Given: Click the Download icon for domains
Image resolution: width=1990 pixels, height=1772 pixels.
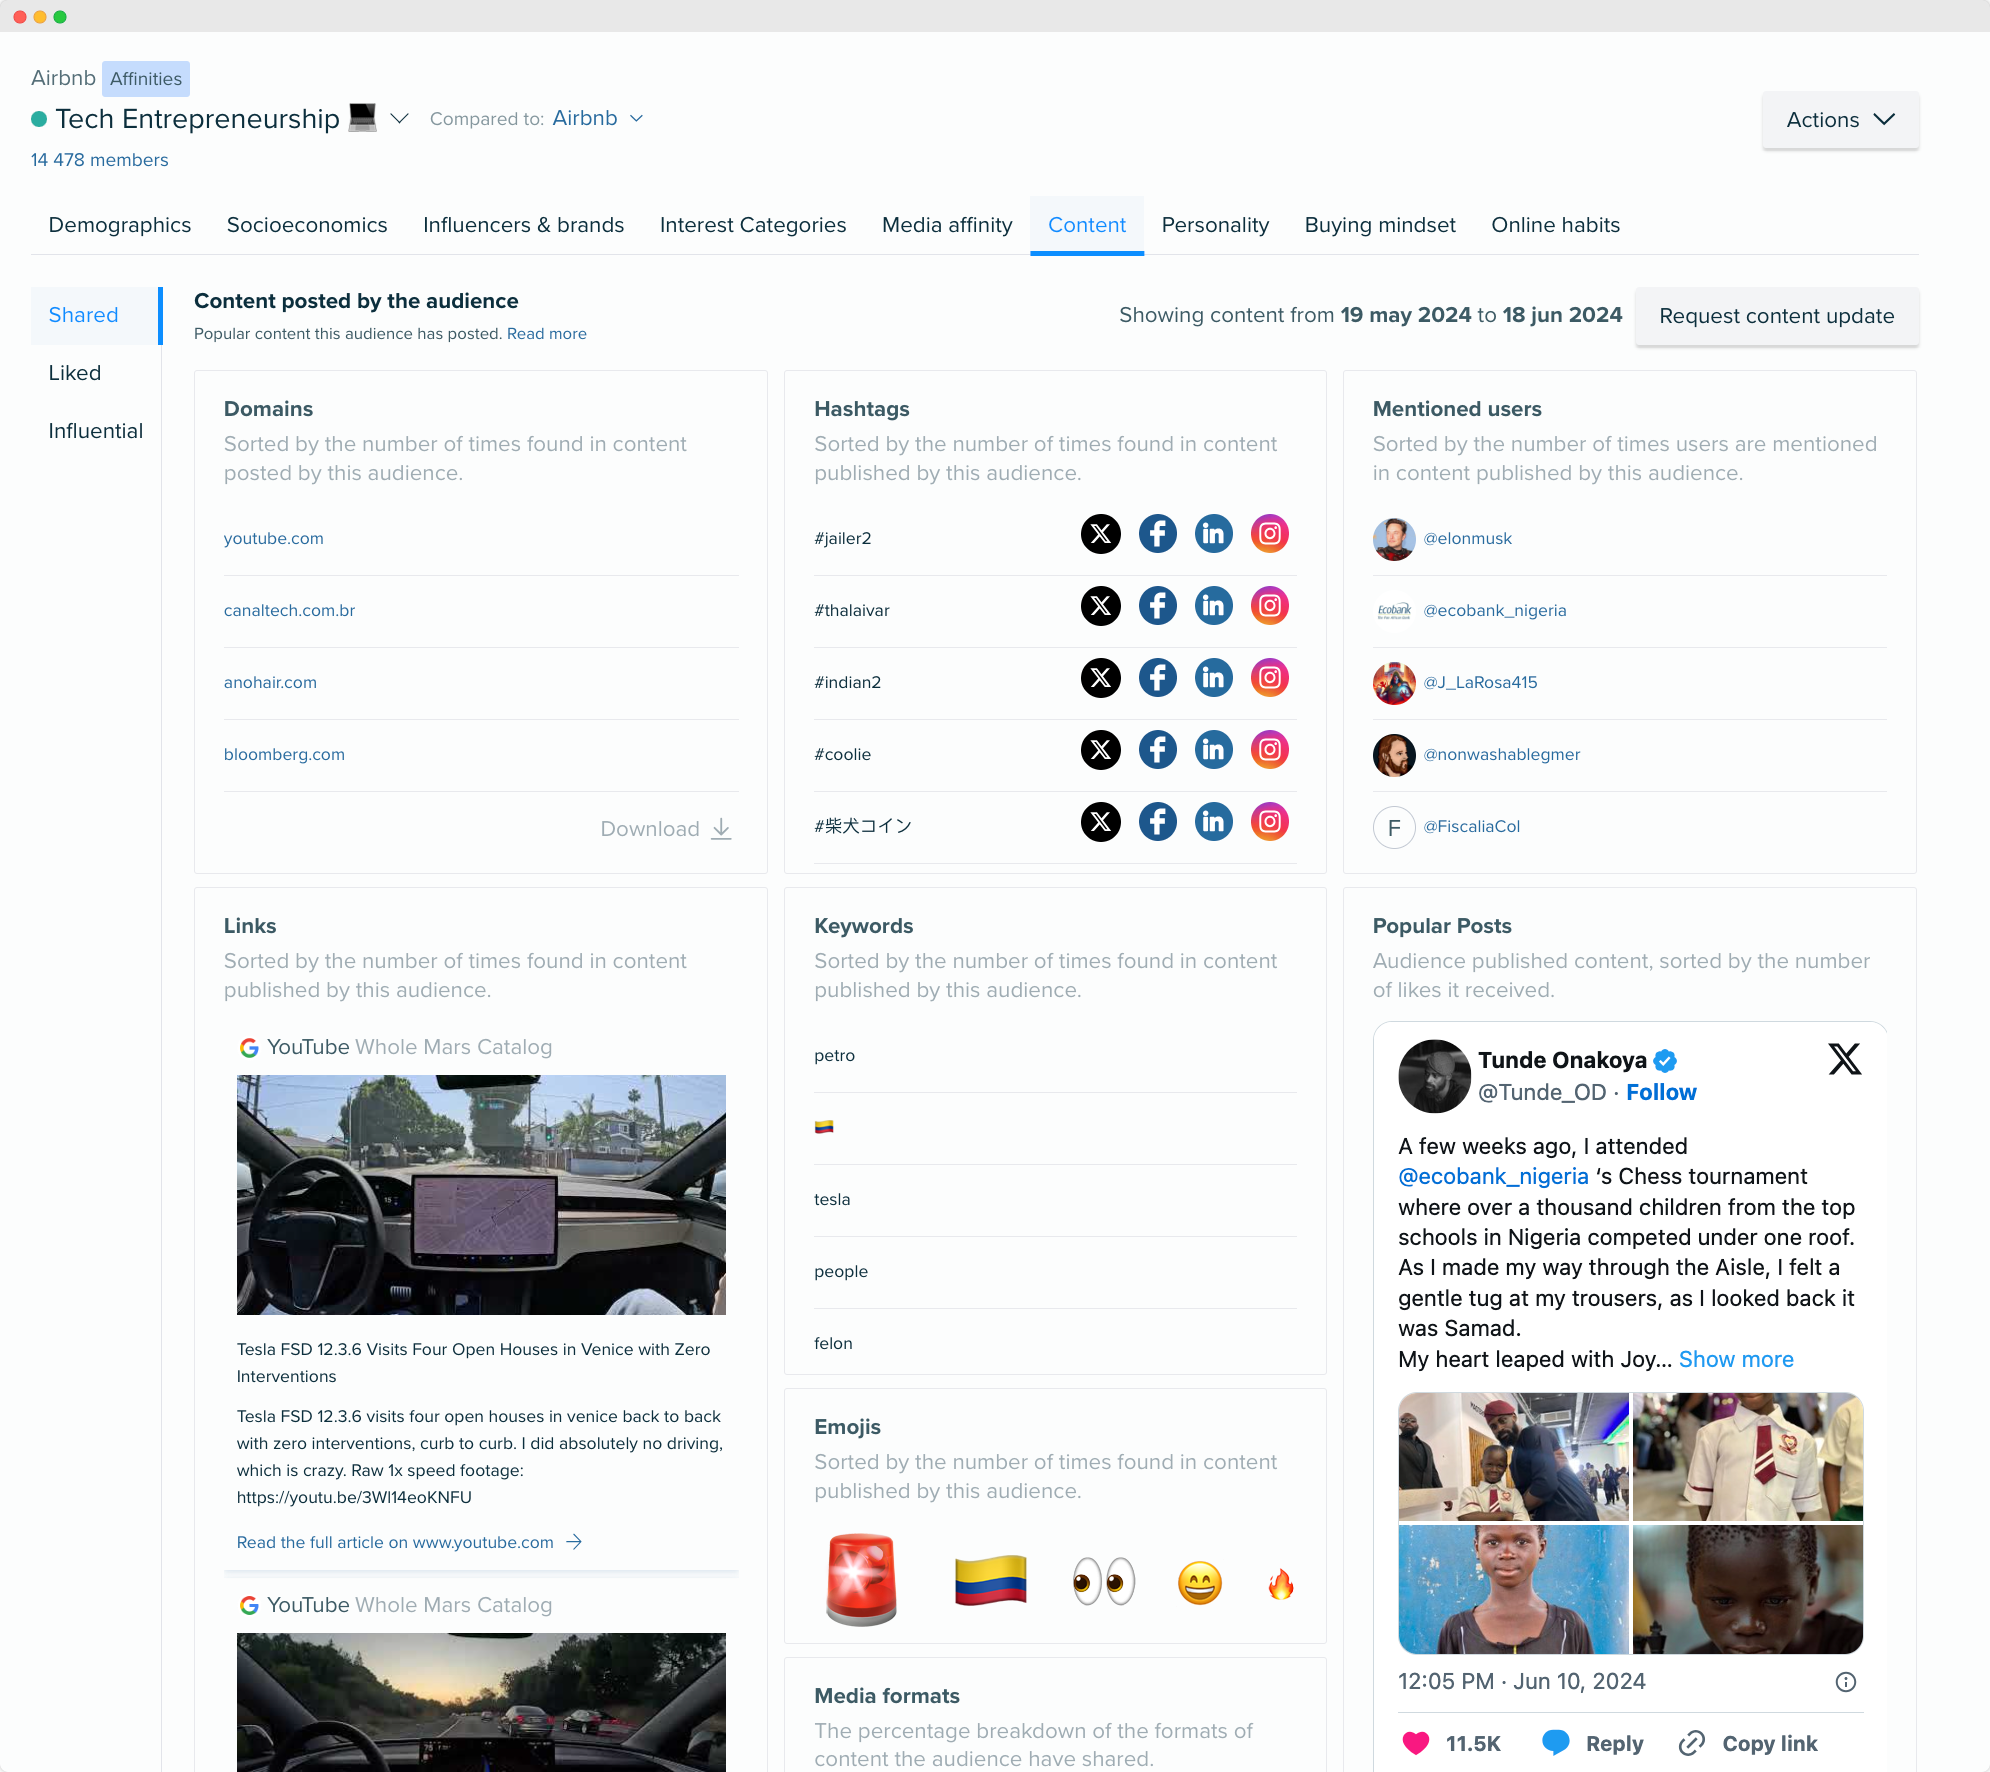Looking at the screenshot, I should click(x=721, y=830).
